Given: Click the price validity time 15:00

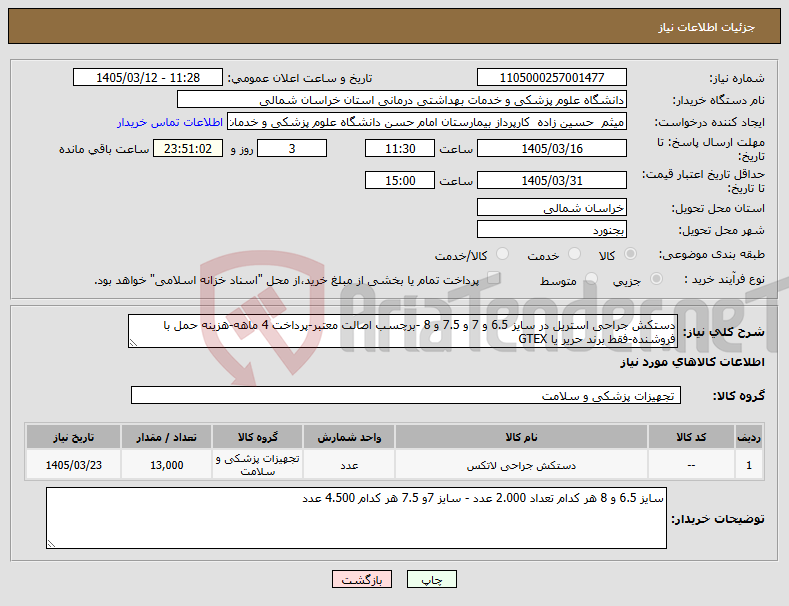Looking at the screenshot, I should pyautogui.click(x=400, y=180).
